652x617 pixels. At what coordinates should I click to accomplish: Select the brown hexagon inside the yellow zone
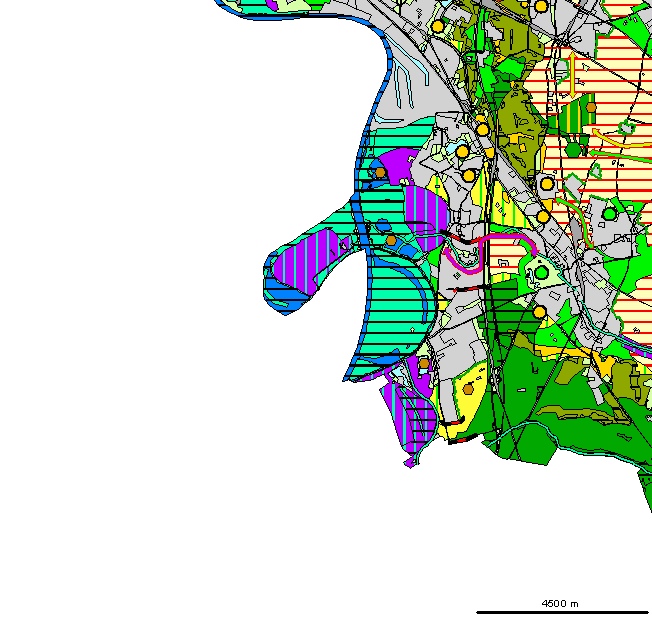click(x=468, y=389)
